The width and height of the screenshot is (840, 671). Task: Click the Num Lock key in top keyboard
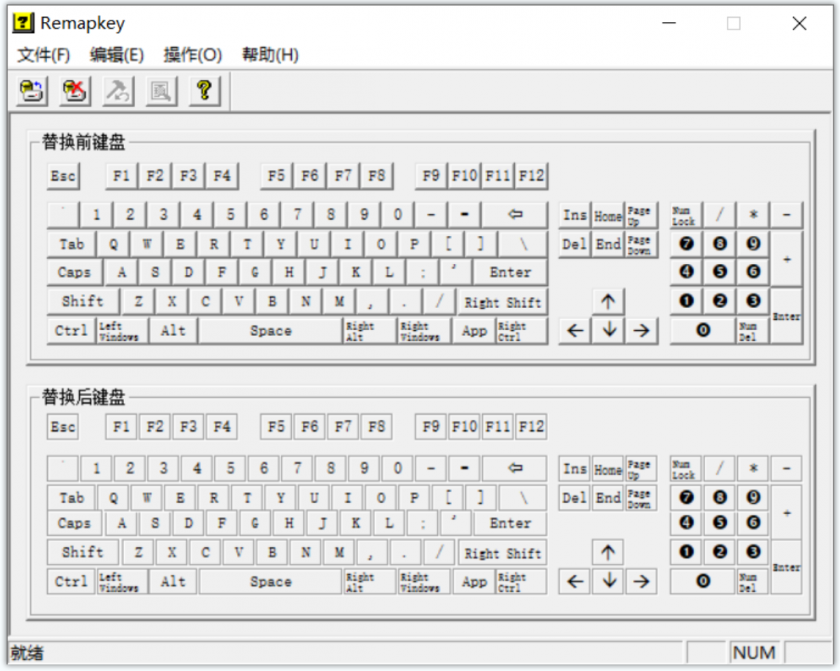684,215
